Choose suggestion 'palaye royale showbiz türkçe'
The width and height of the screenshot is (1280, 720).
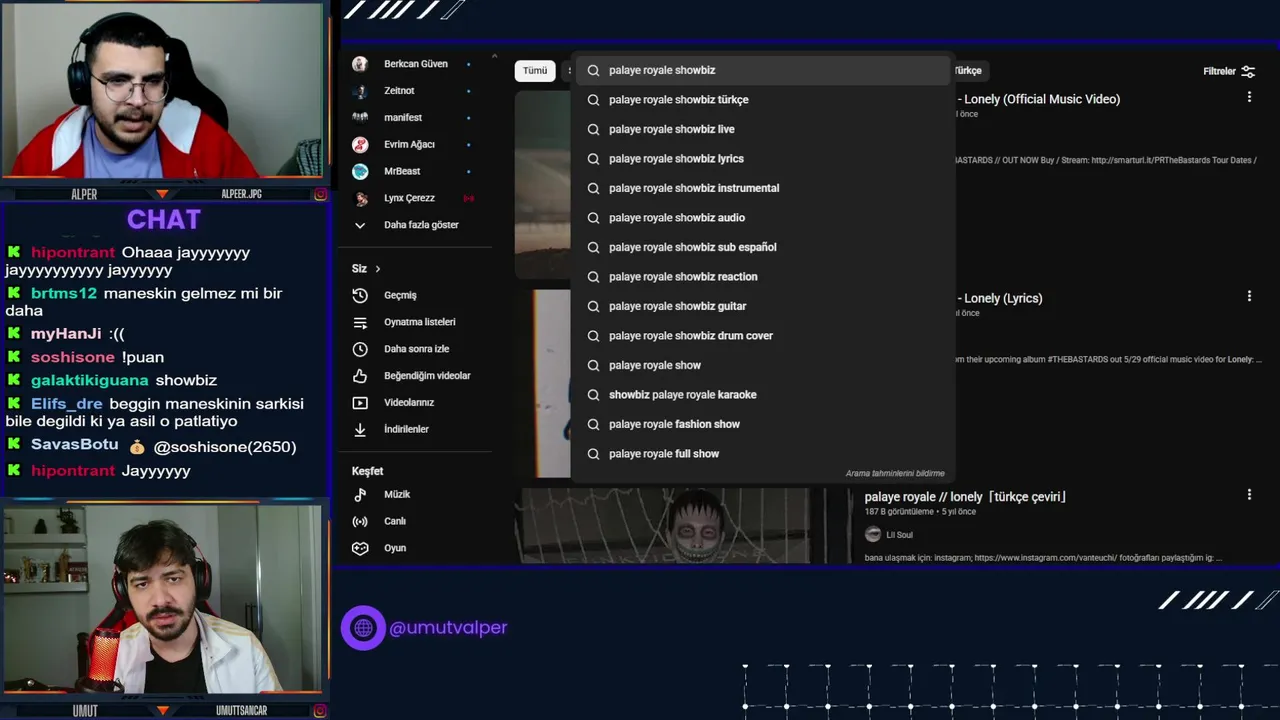(x=761, y=100)
